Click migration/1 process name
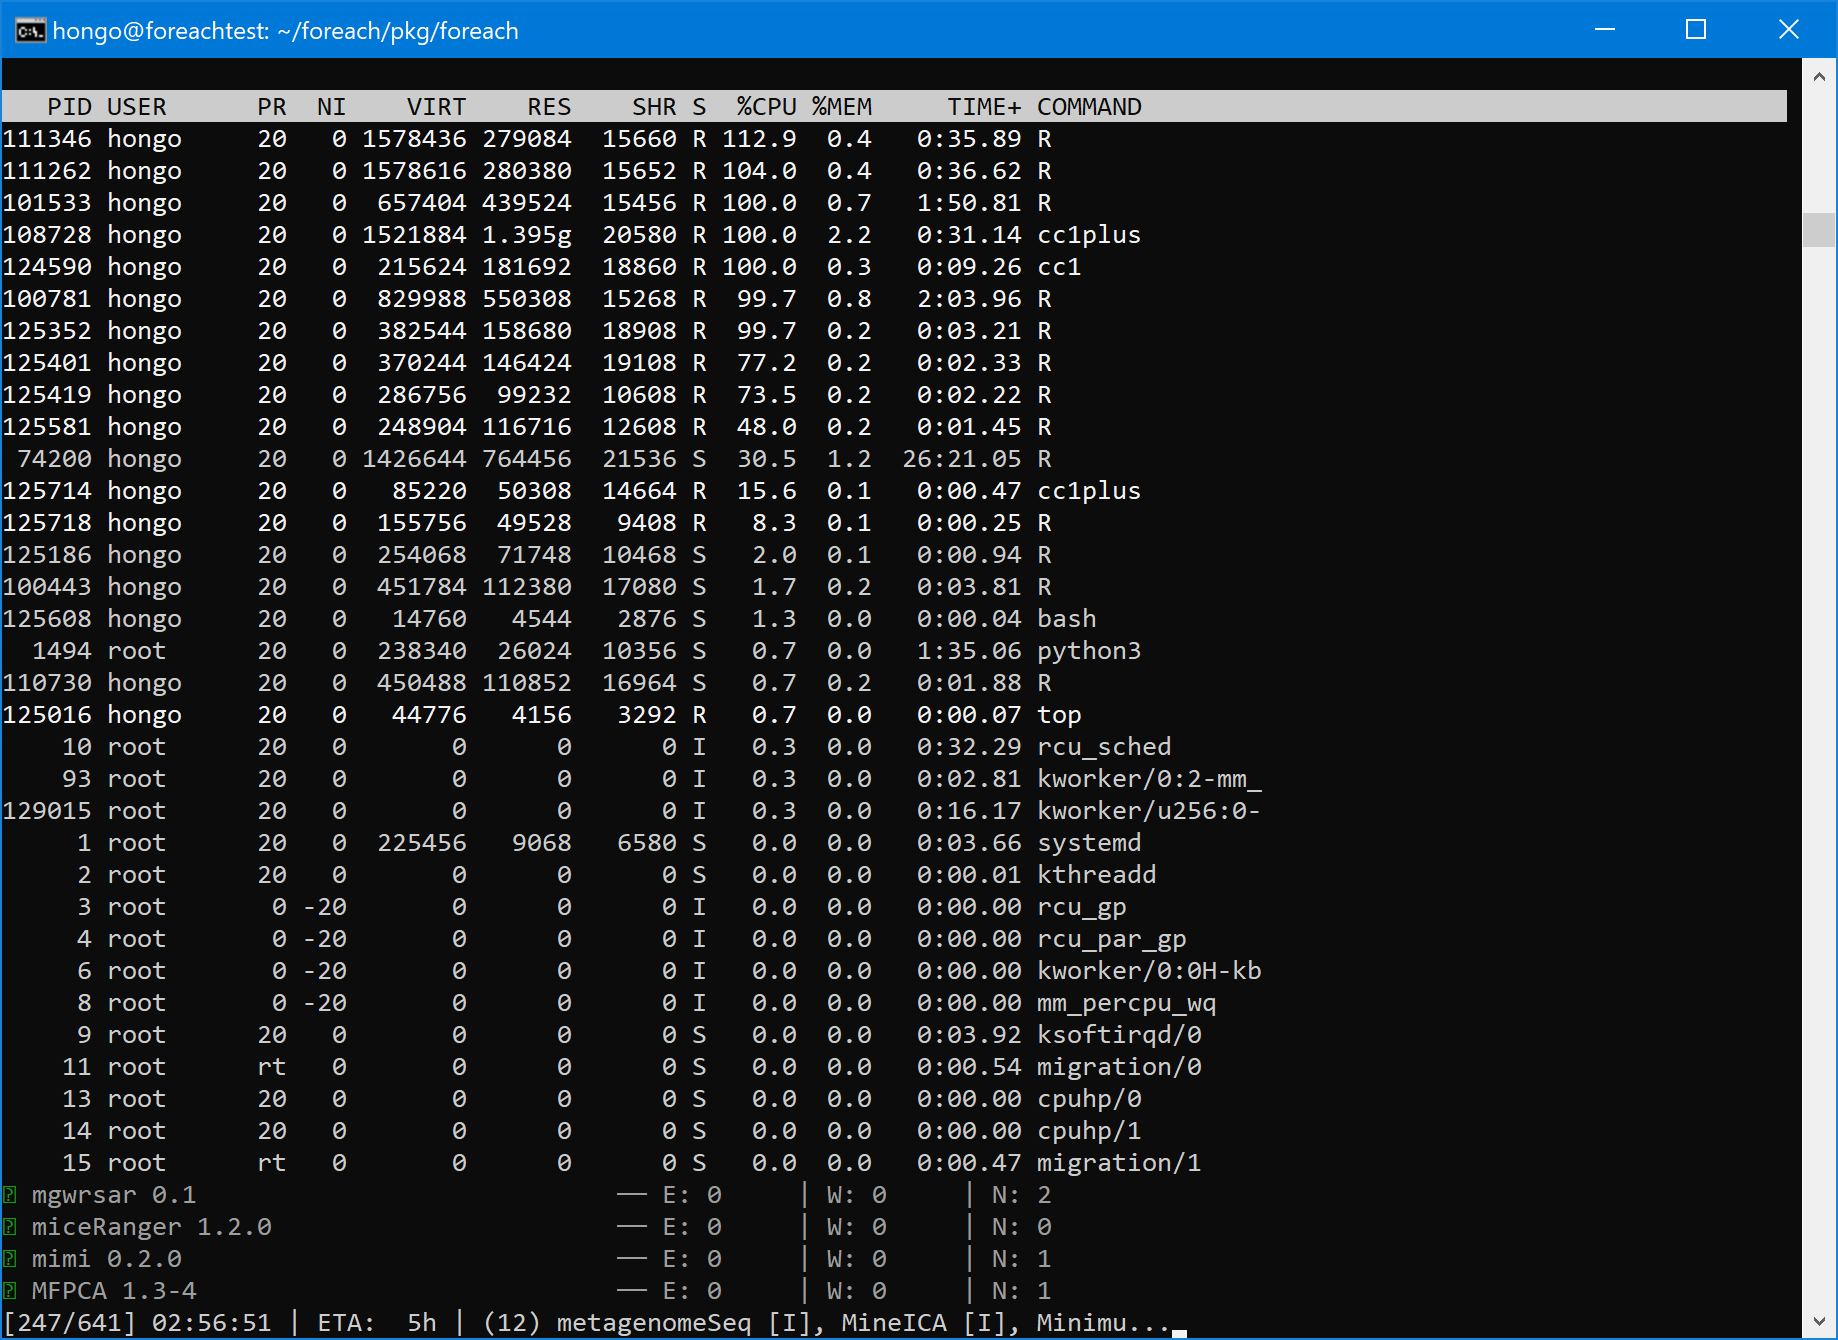The image size is (1838, 1340). click(x=1119, y=1163)
